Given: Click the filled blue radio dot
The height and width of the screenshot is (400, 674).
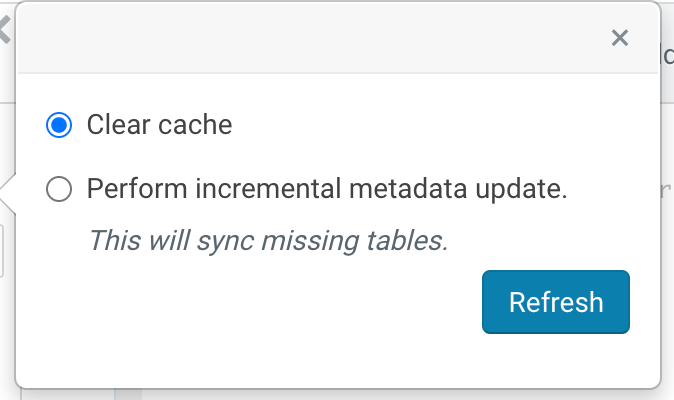Looking at the screenshot, I should (59, 125).
